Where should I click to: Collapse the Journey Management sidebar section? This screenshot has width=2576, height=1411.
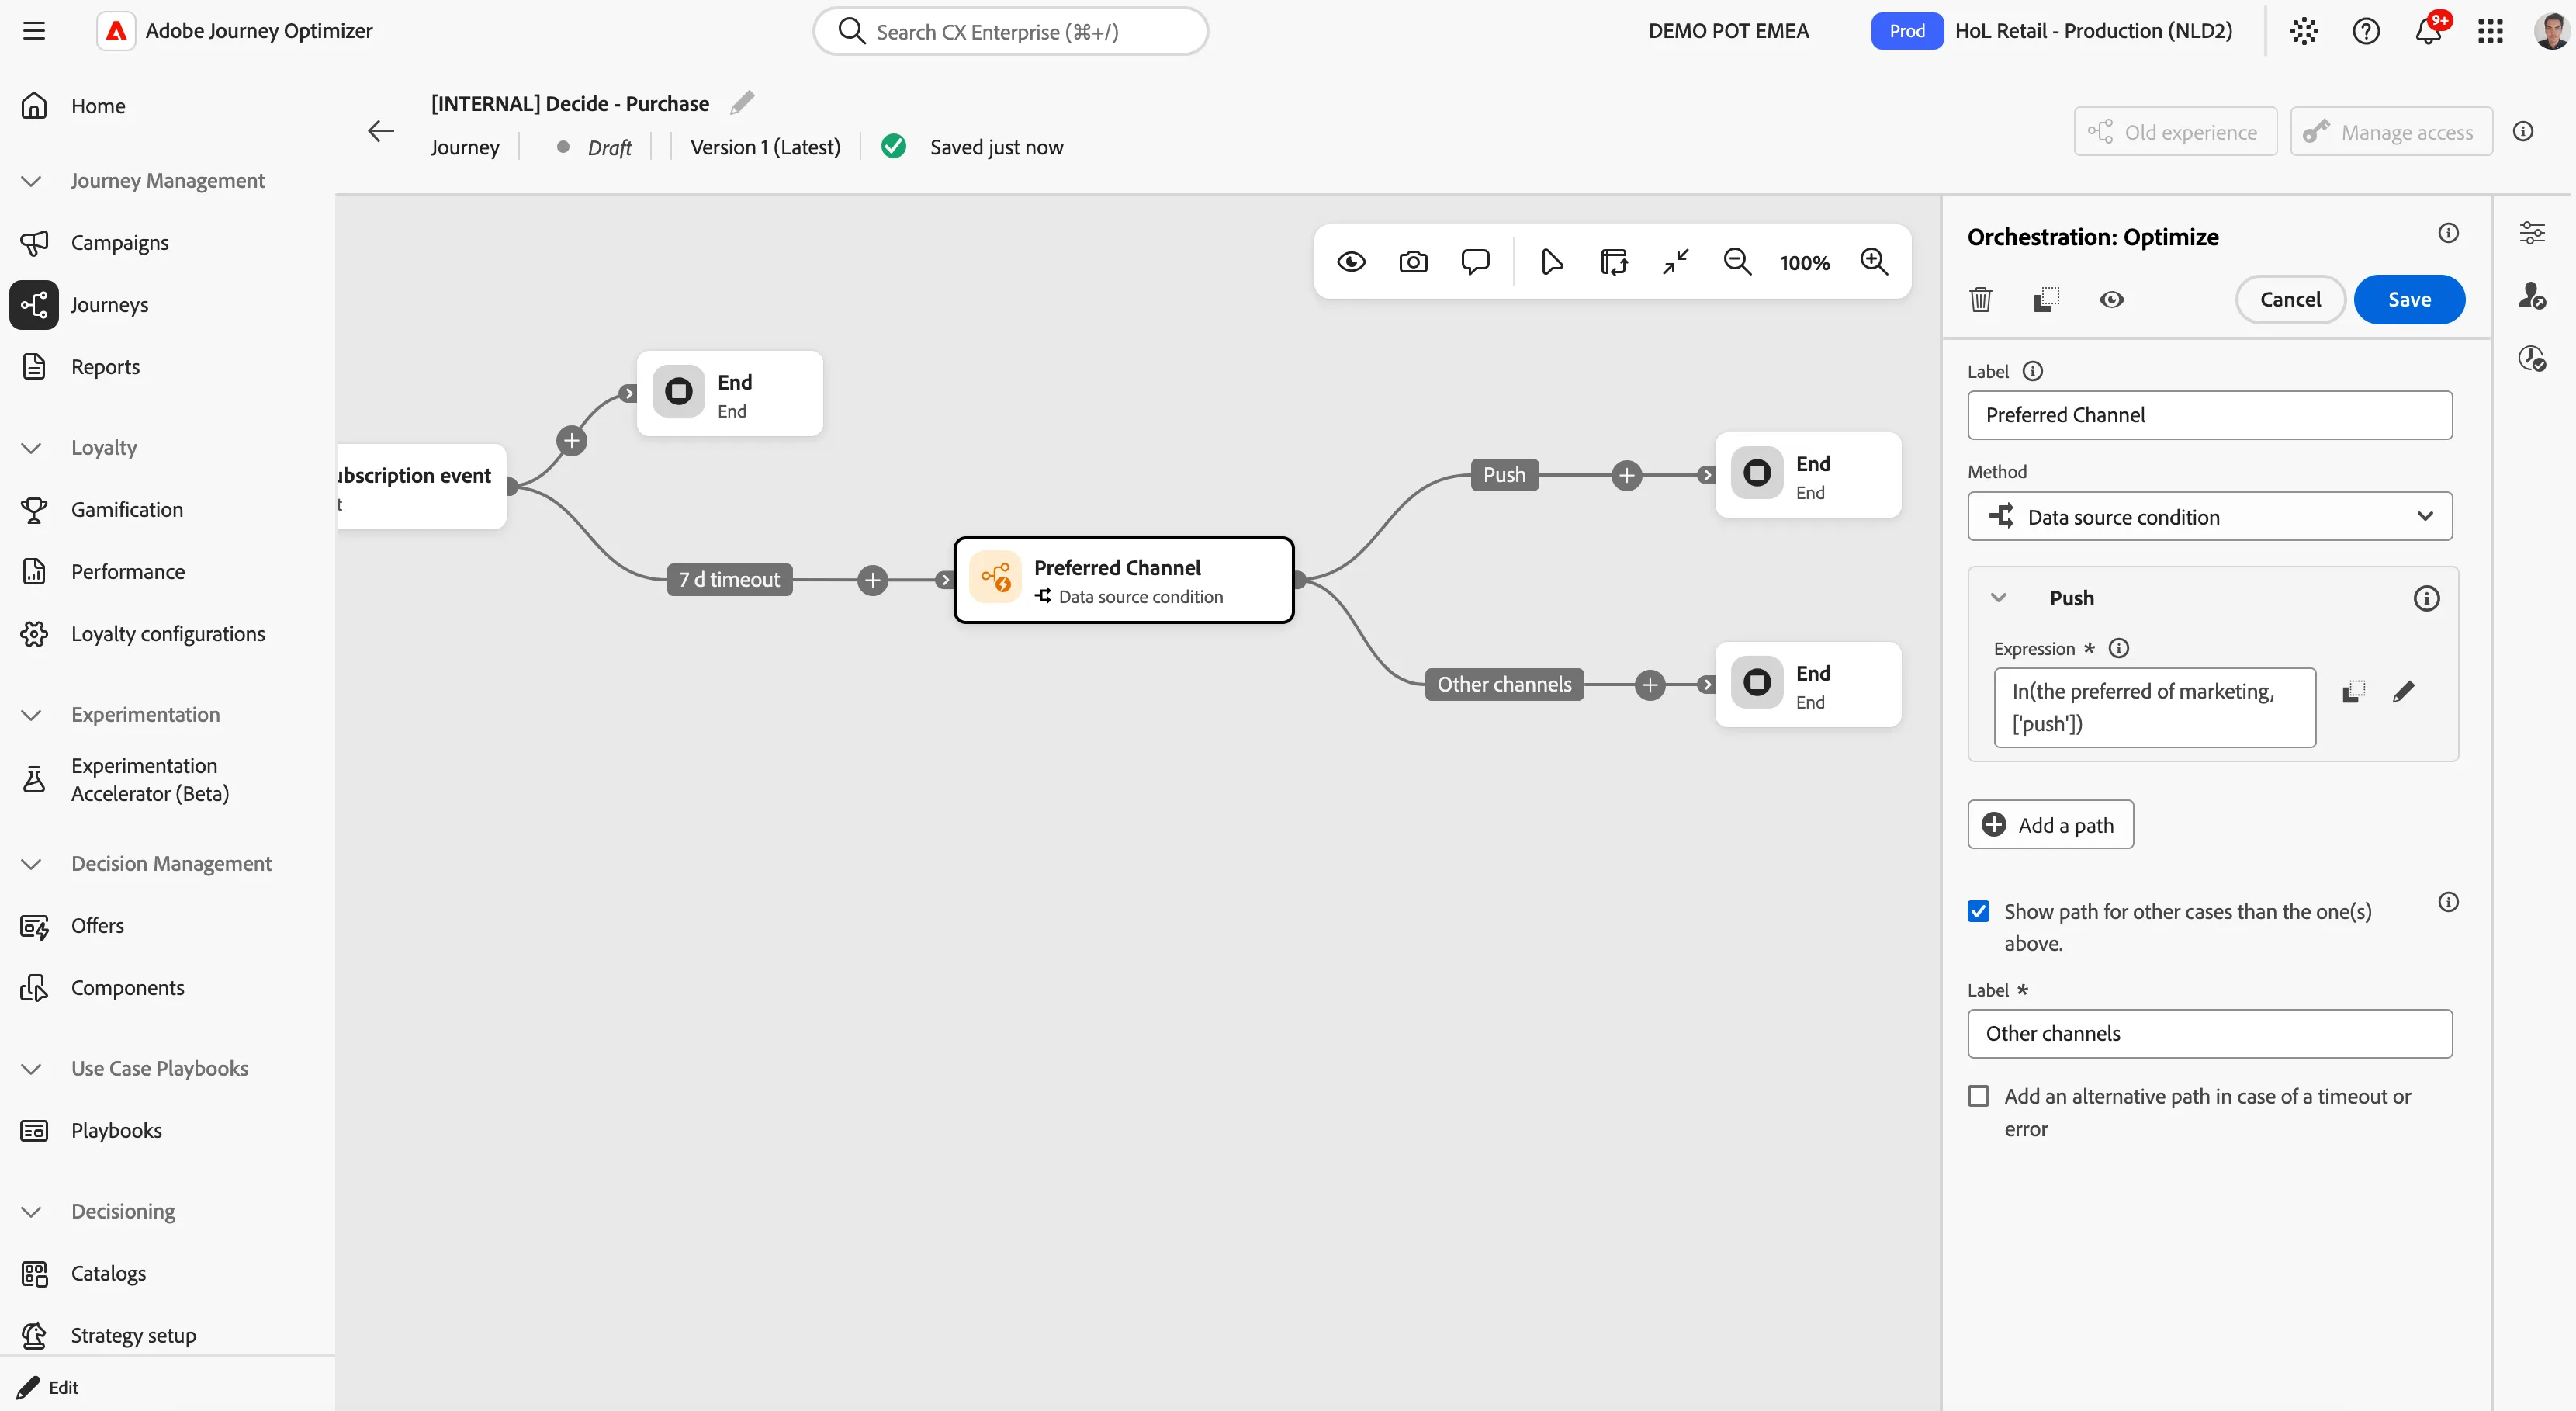tap(31, 181)
